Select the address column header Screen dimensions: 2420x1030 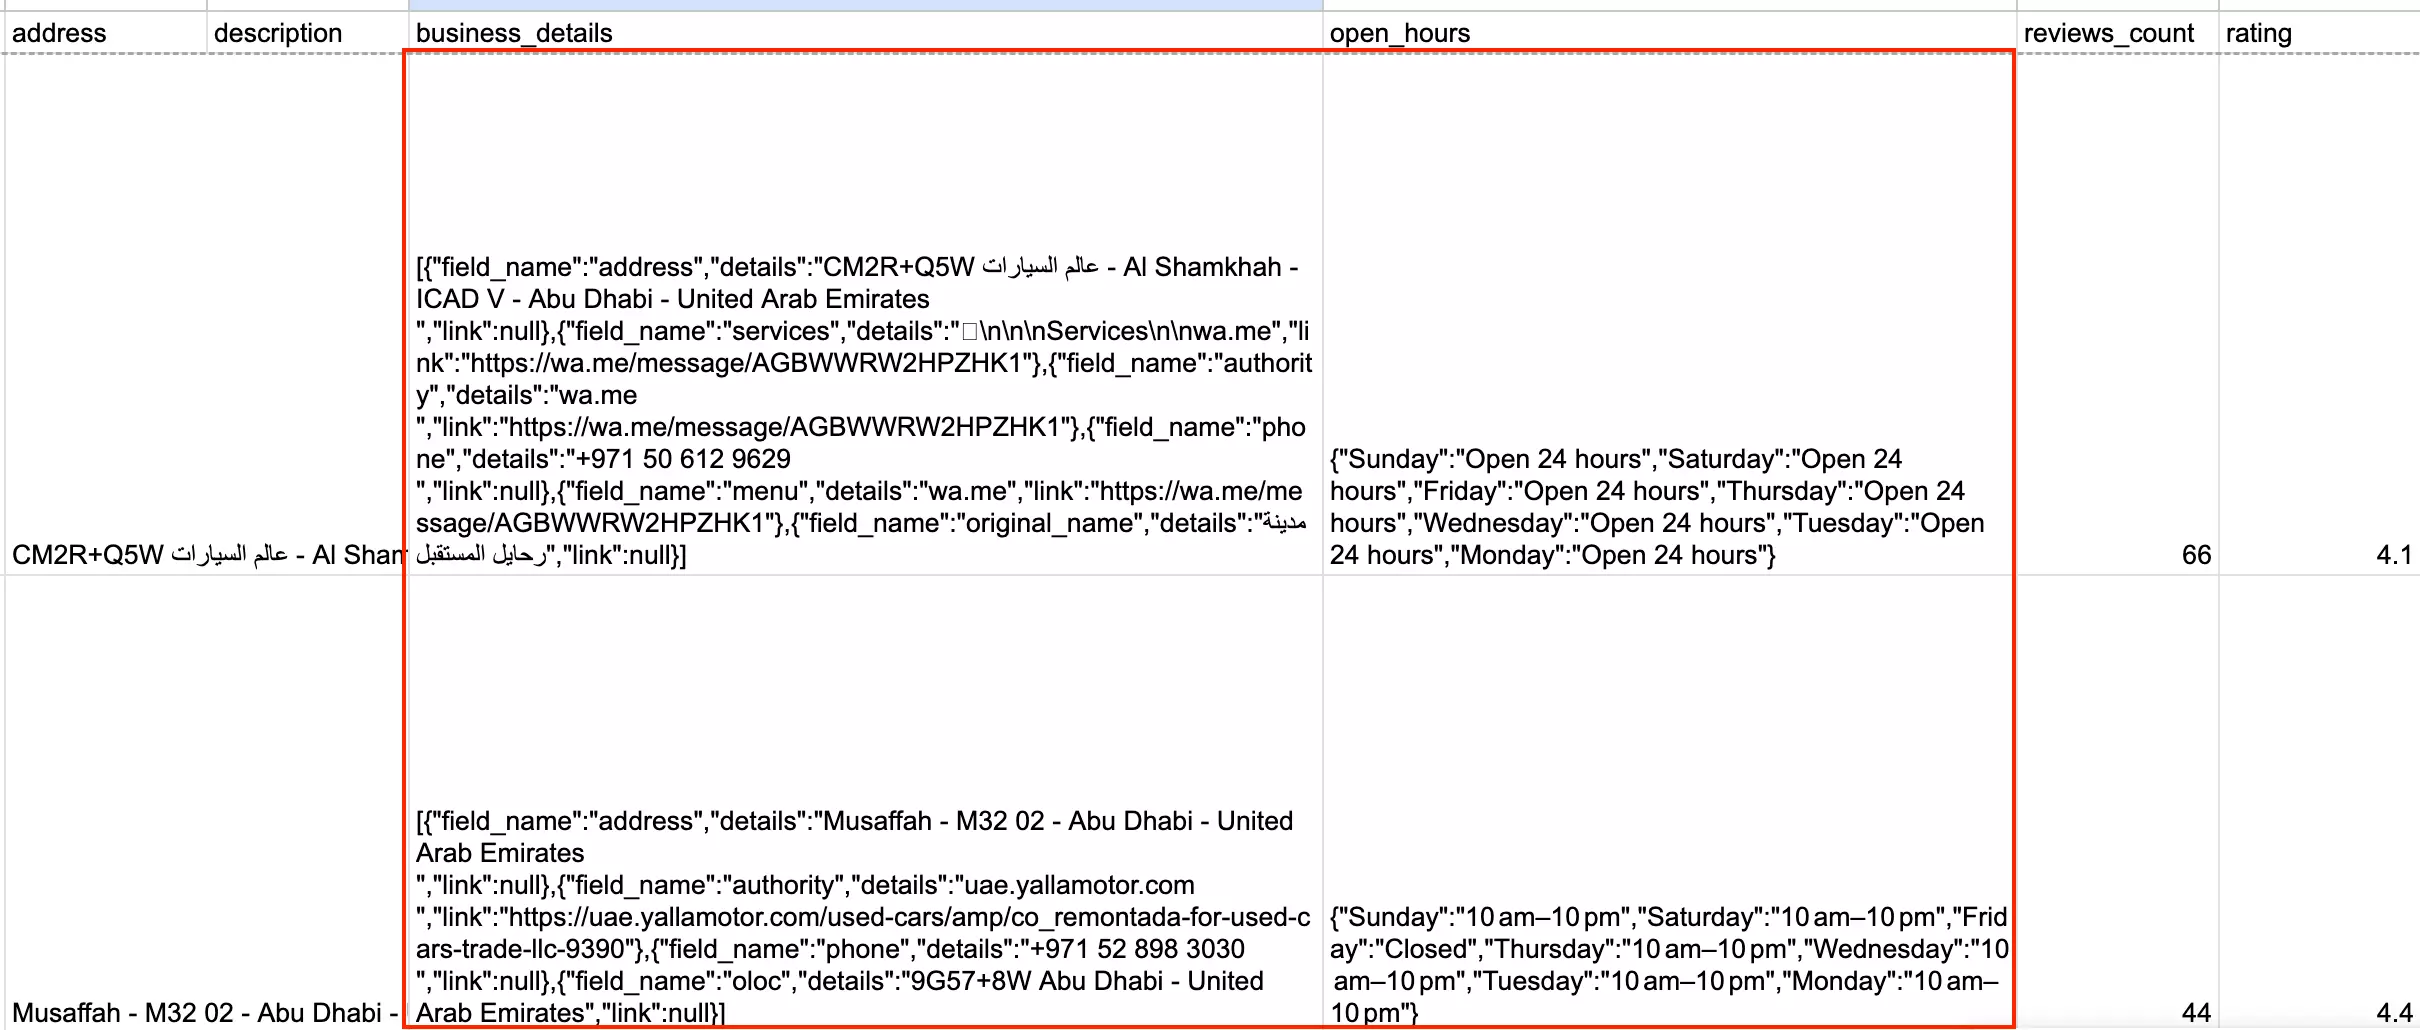point(105,33)
